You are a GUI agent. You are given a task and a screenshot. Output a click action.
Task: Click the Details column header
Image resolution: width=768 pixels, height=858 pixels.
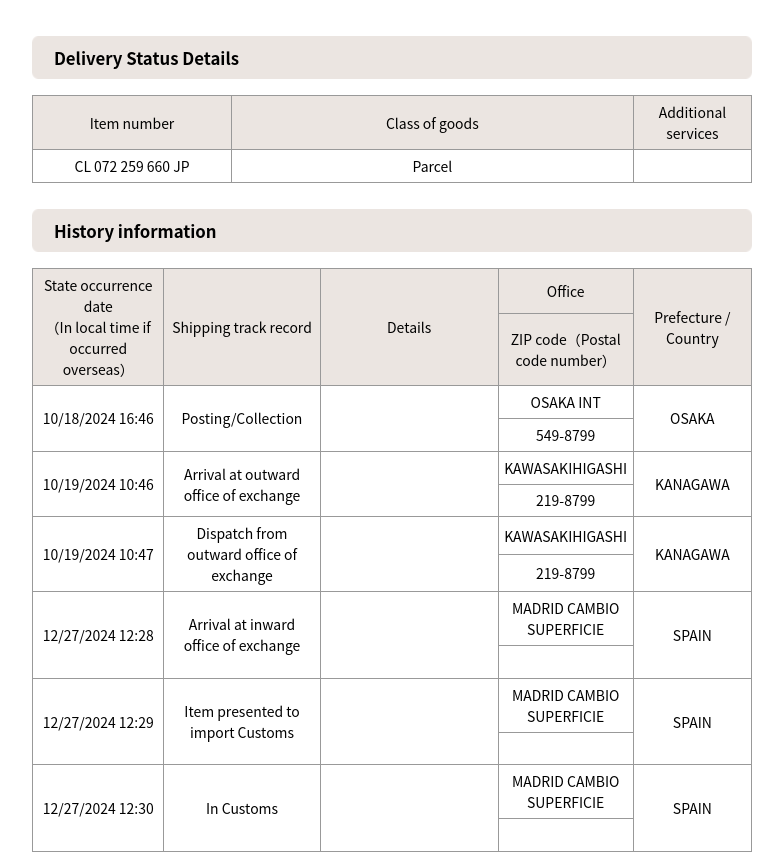point(409,327)
